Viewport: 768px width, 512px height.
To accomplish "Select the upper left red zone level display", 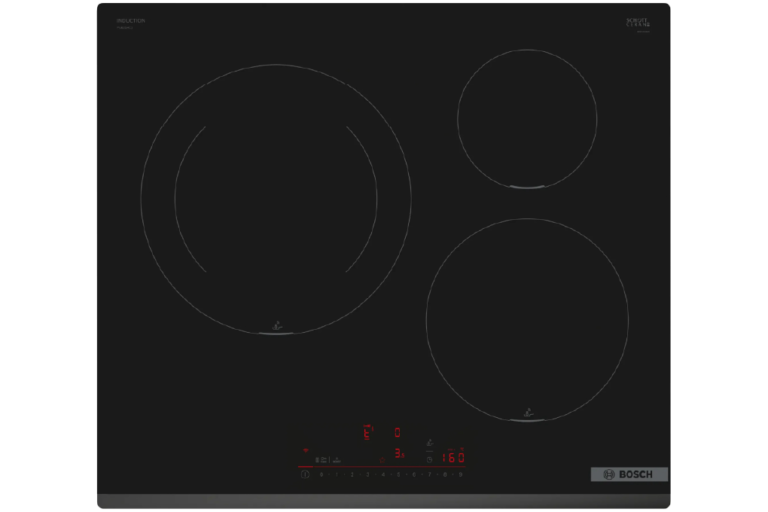I will pyautogui.click(x=367, y=432).
